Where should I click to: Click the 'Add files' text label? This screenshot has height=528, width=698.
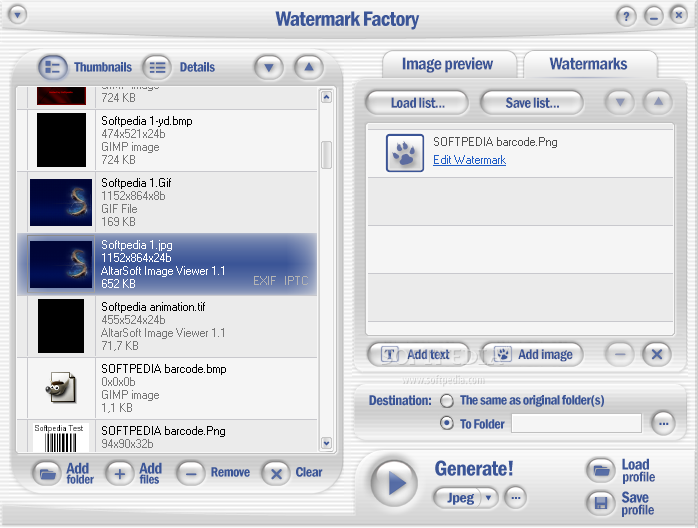[150, 473]
